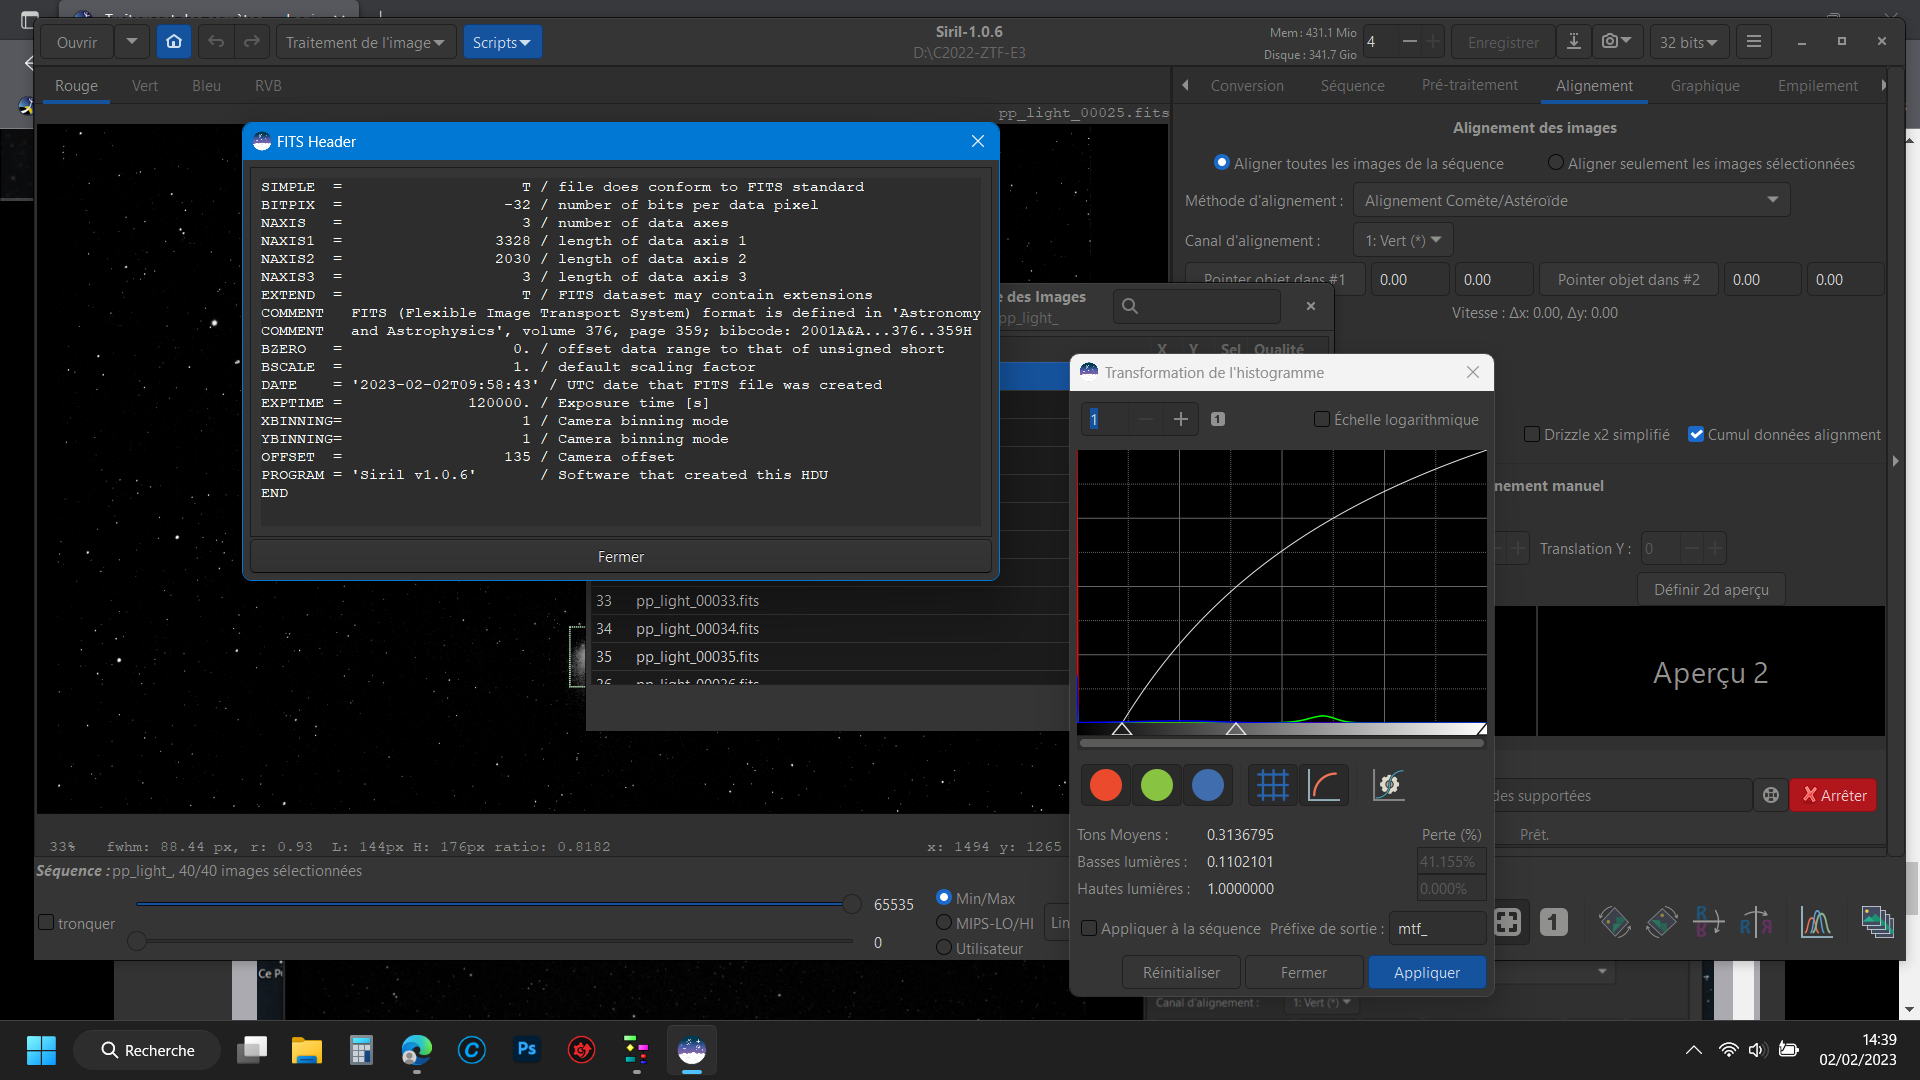Toggle the histogram grid display icon
This screenshot has width=1920, height=1080.
[x=1272, y=786]
